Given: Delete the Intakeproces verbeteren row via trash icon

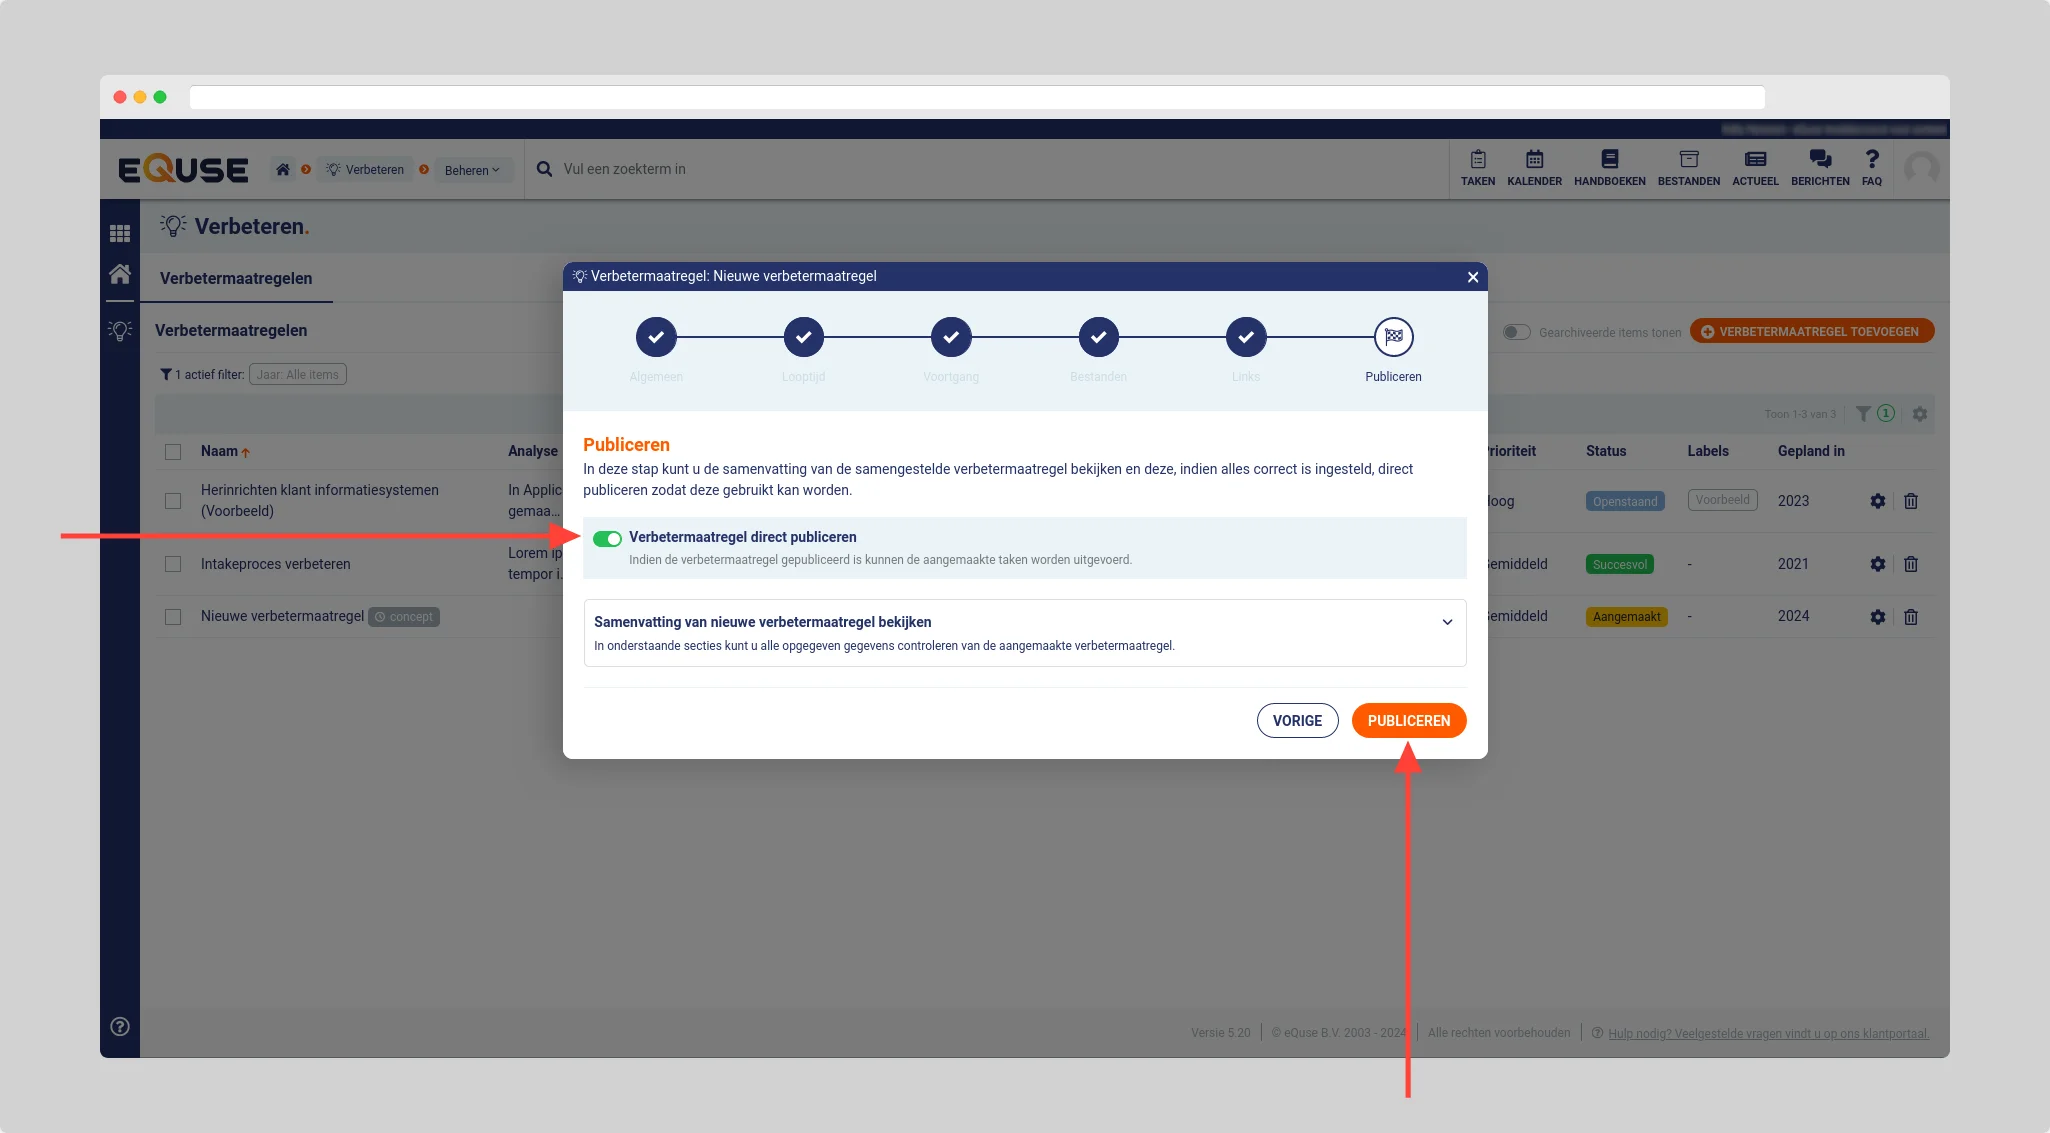Looking at the screenshot, I should pyautogui.click(x=1910, y=564).
